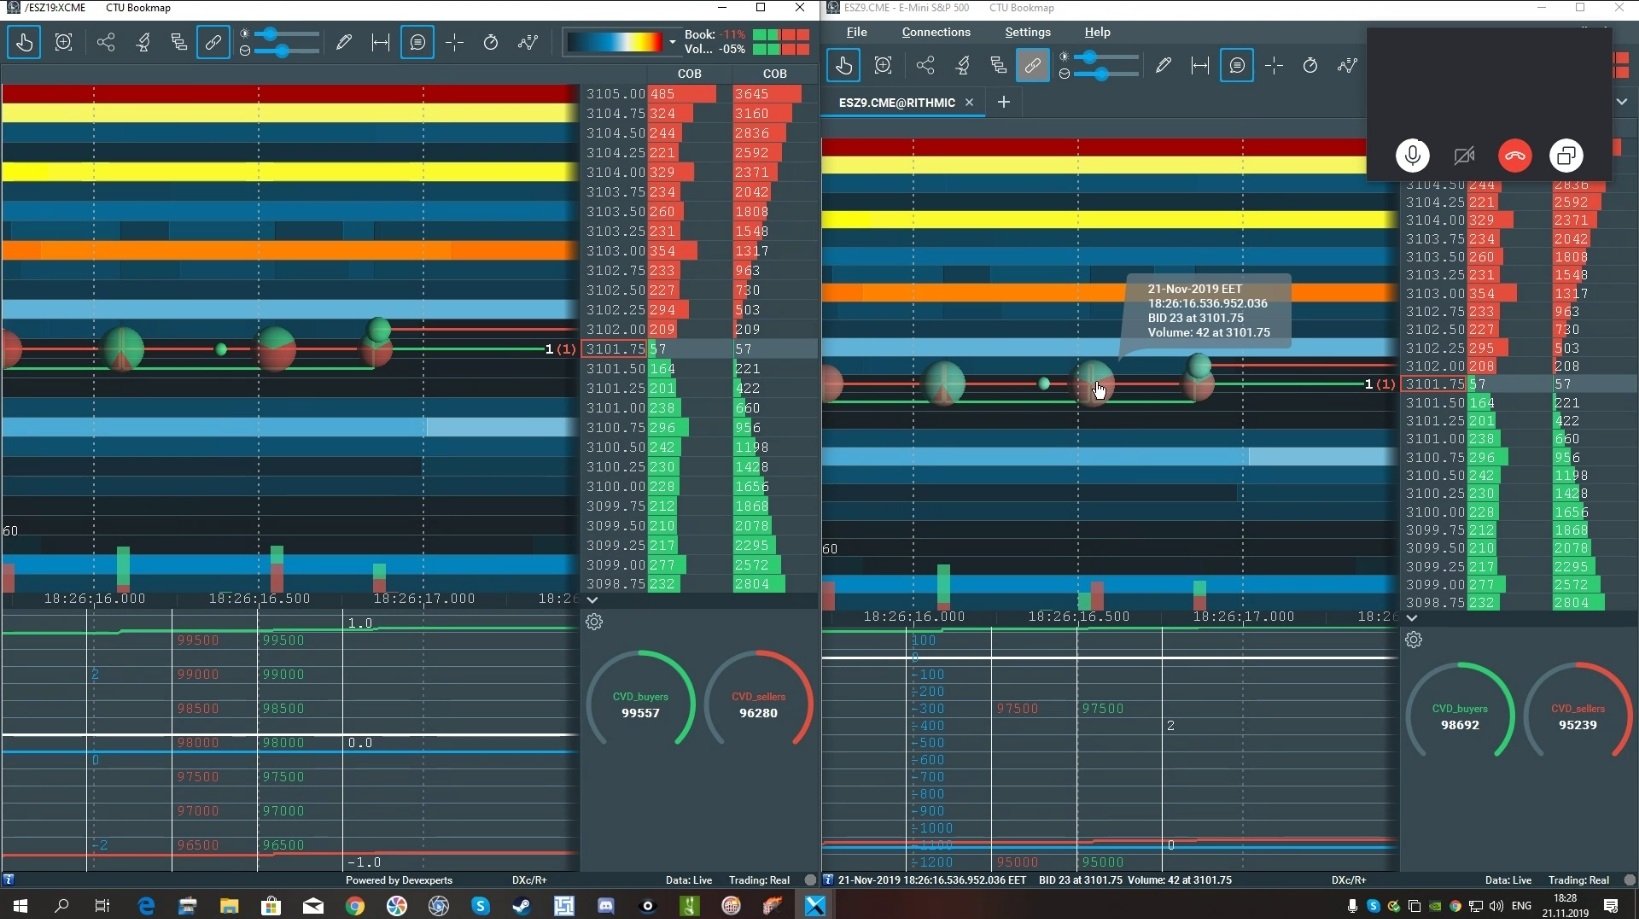Viewport: 1639px width, 919px height.
Task: Toggle the chain link button in left toolbar
Action: click(x=213, y=42)
